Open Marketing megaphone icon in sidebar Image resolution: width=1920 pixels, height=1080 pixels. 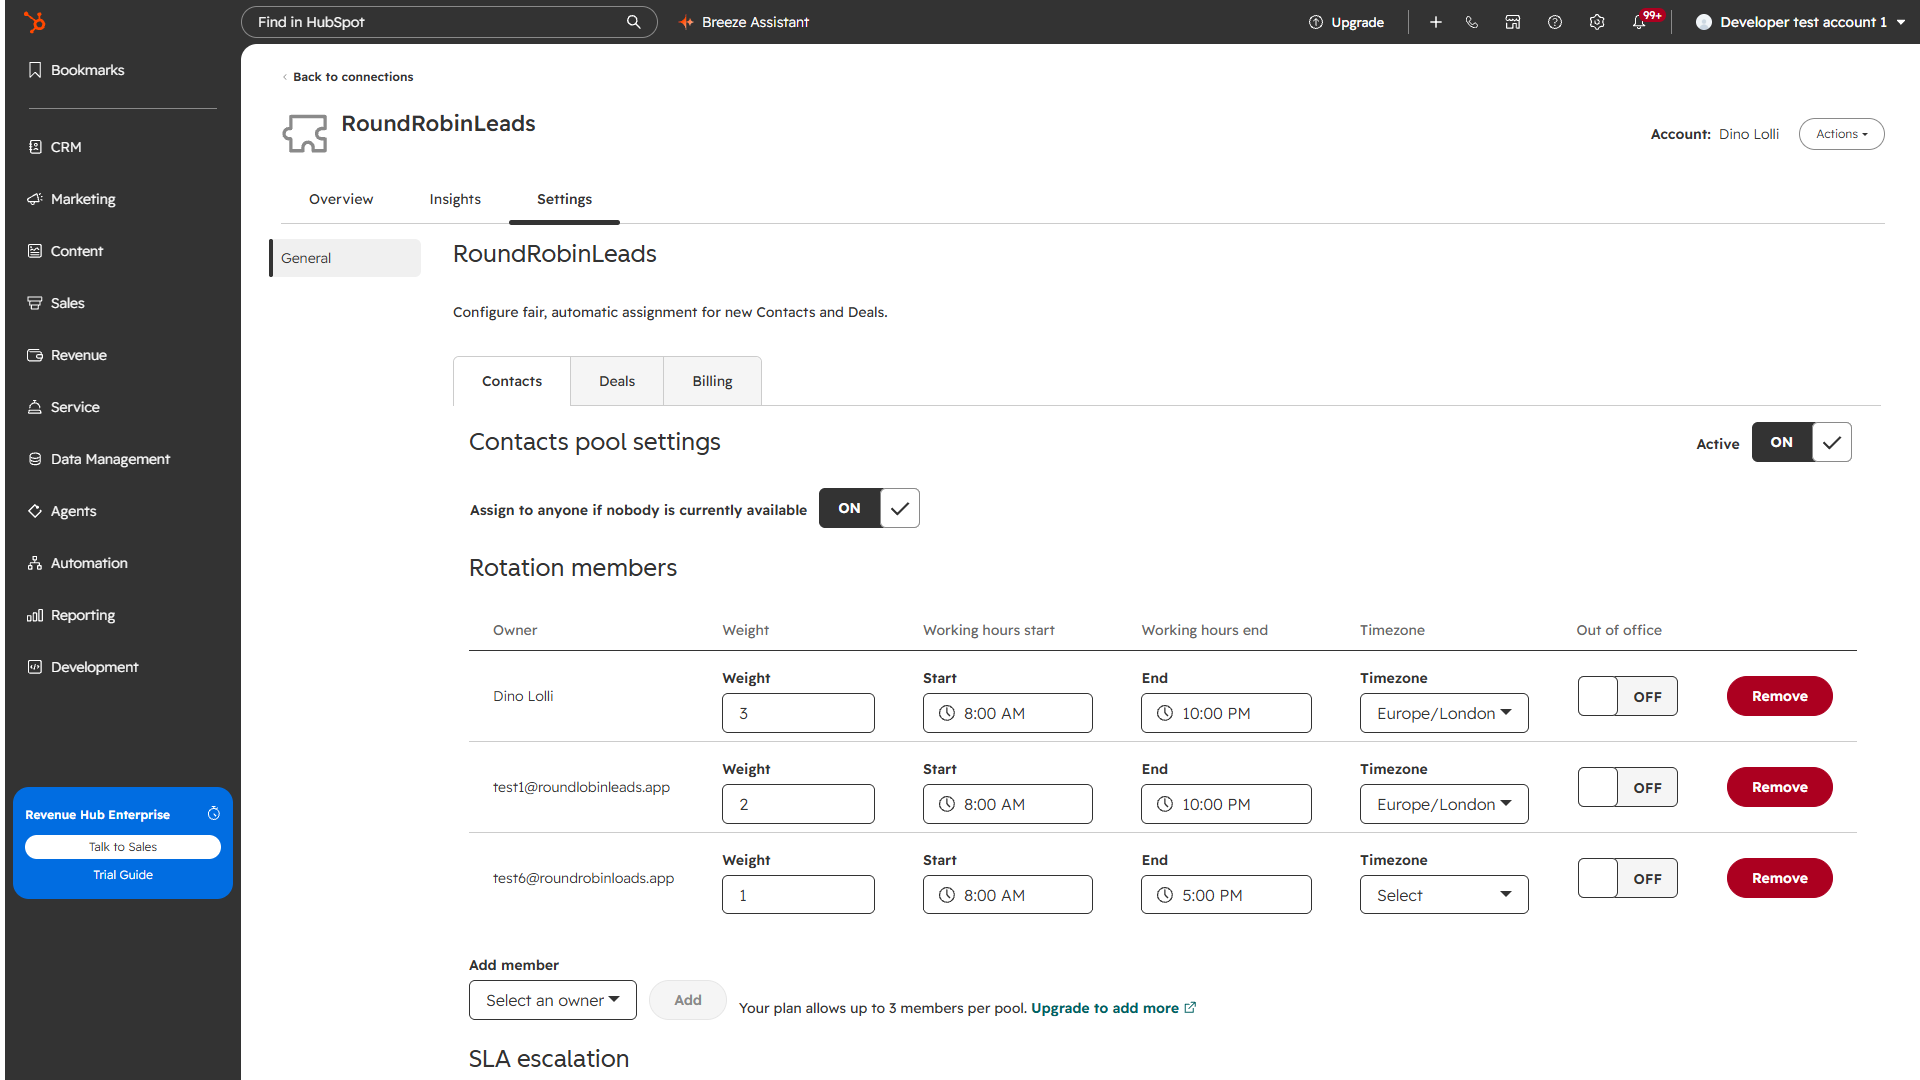tap(35, 199)
